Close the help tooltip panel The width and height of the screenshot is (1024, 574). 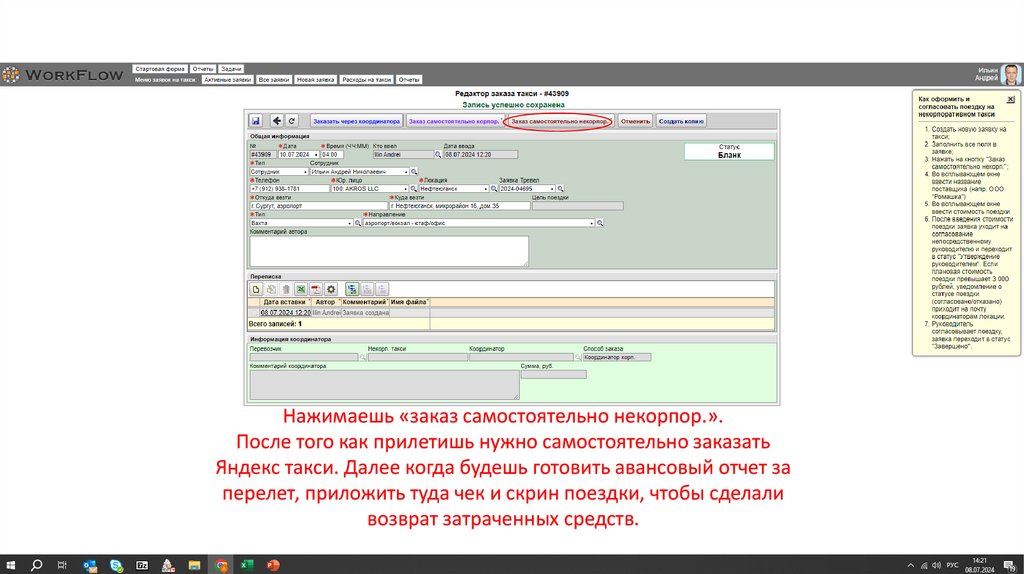click(x=1010, y=99)
